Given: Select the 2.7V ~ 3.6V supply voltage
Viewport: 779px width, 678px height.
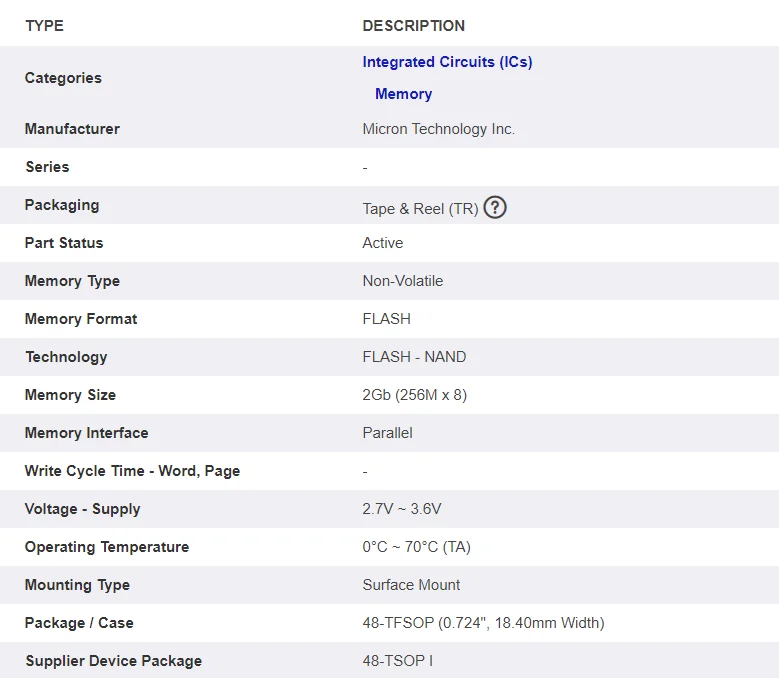Looking at the screenshot, I should pyautogui.click(x=401, y=509).
